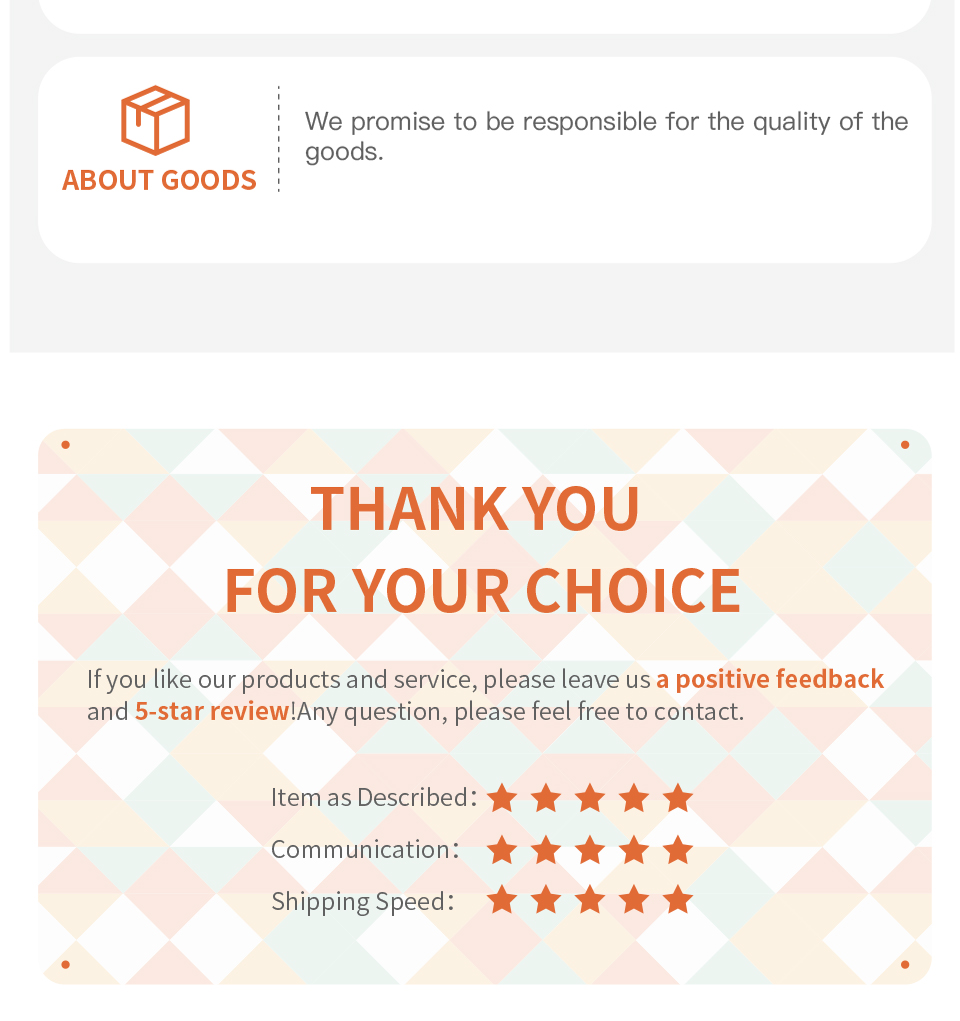The width and height of the screenshot is (960, 1021).
Task: Select the third Communication star
Action: click(x=590, y=850)
